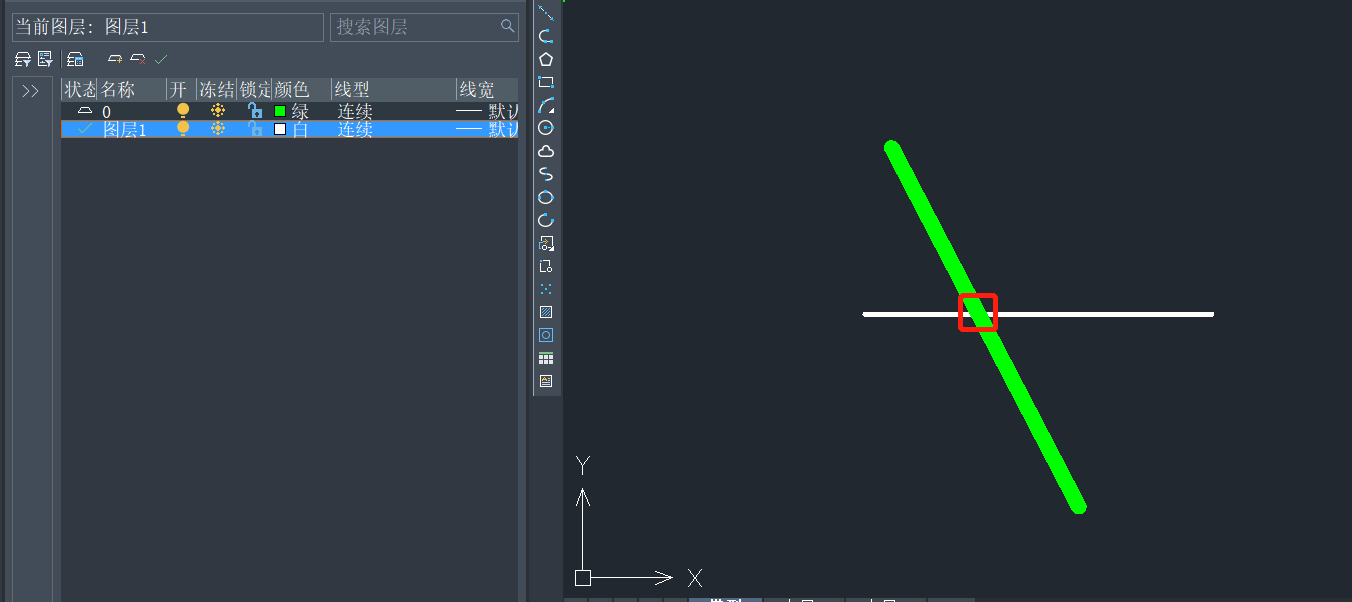
Task: Click the search magnifier icon in layer search
Action: point(508,27)
